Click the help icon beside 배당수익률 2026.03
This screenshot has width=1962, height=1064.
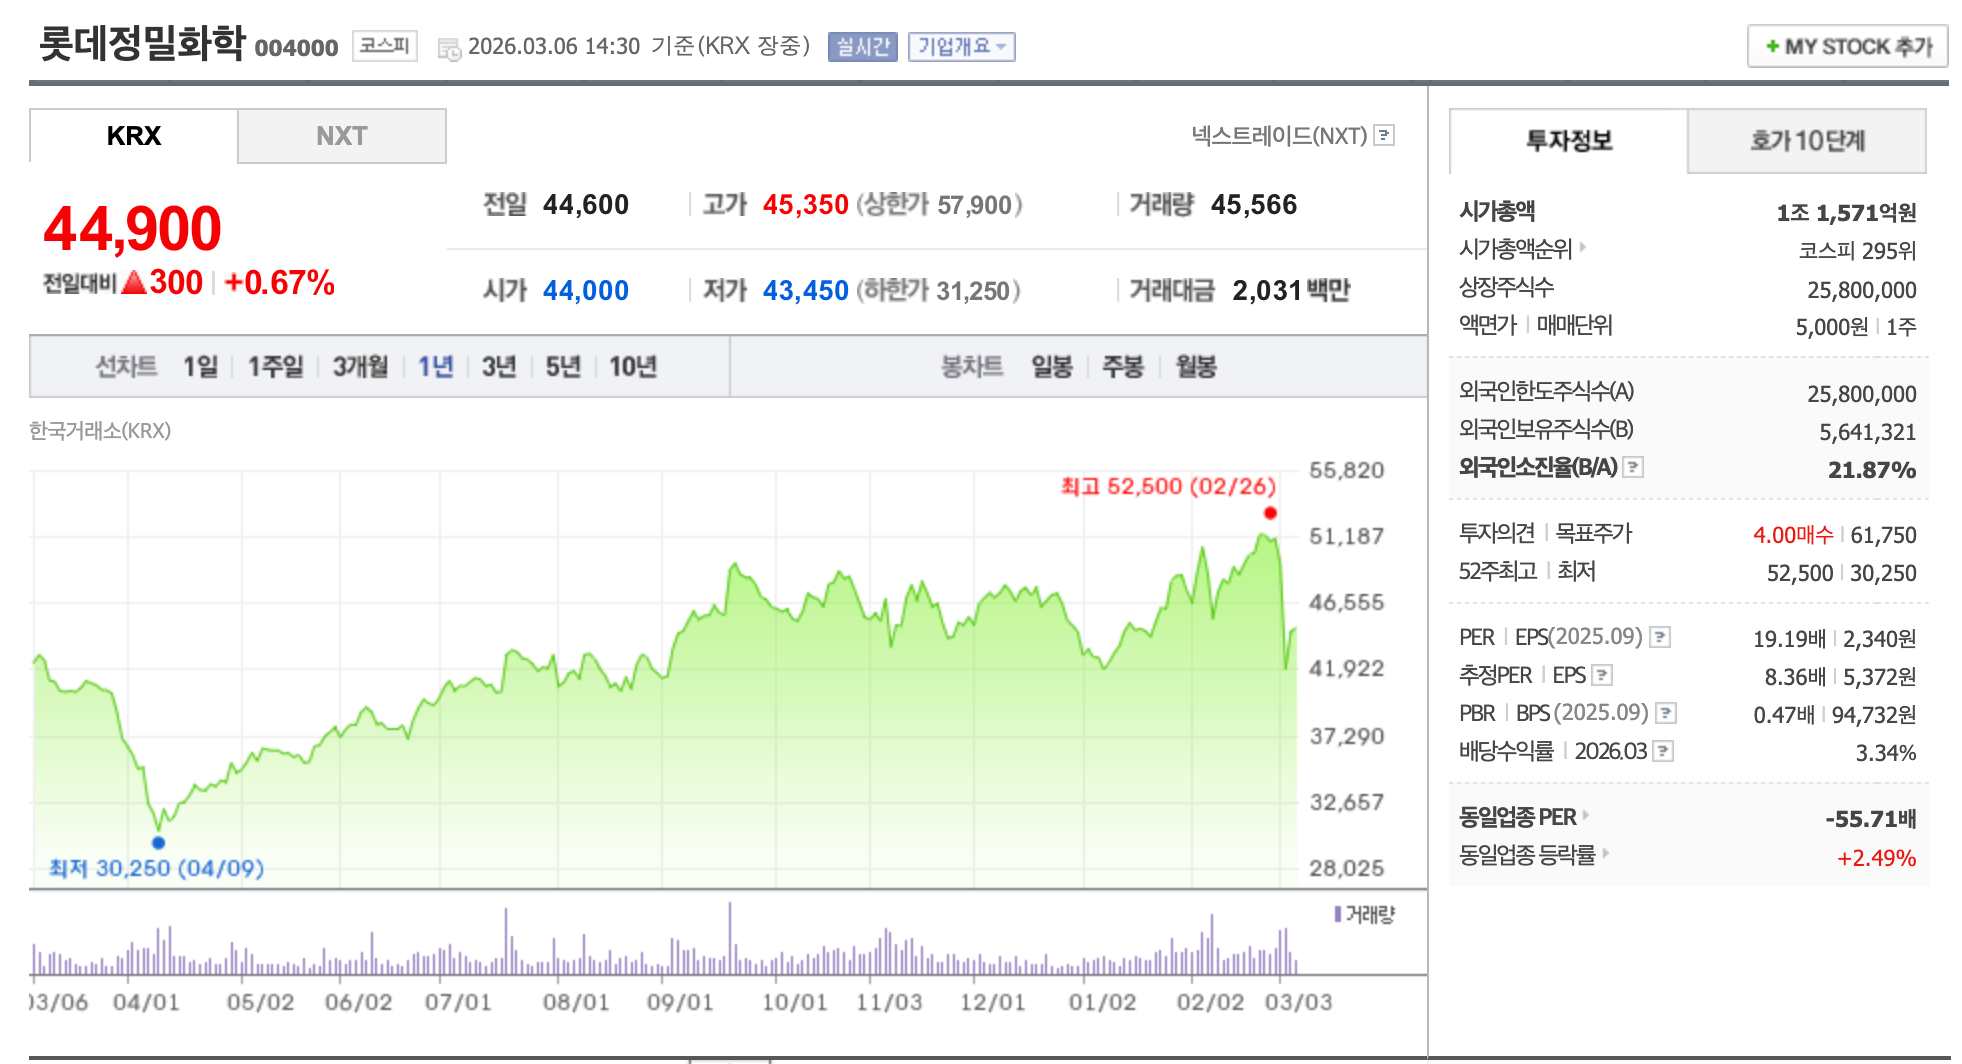[x=1663, y=751]
